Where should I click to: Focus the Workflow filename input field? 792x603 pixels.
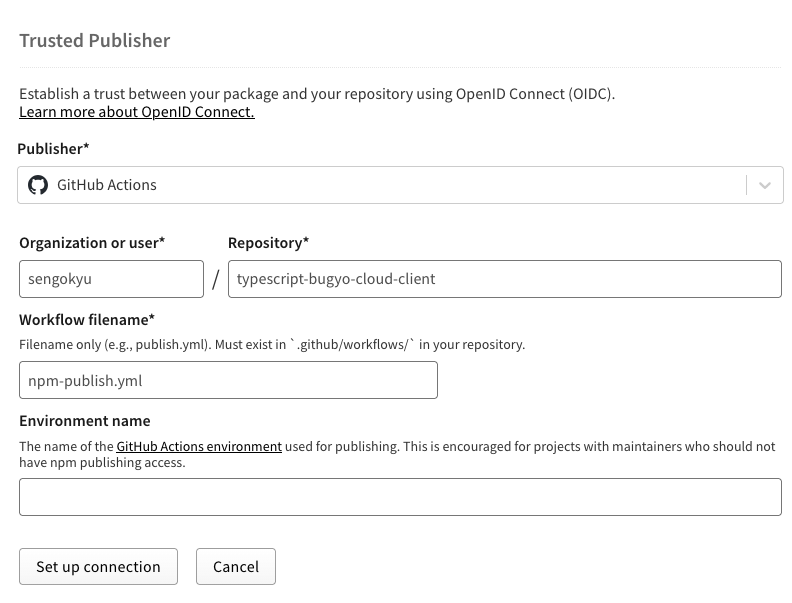coord(228,380)
